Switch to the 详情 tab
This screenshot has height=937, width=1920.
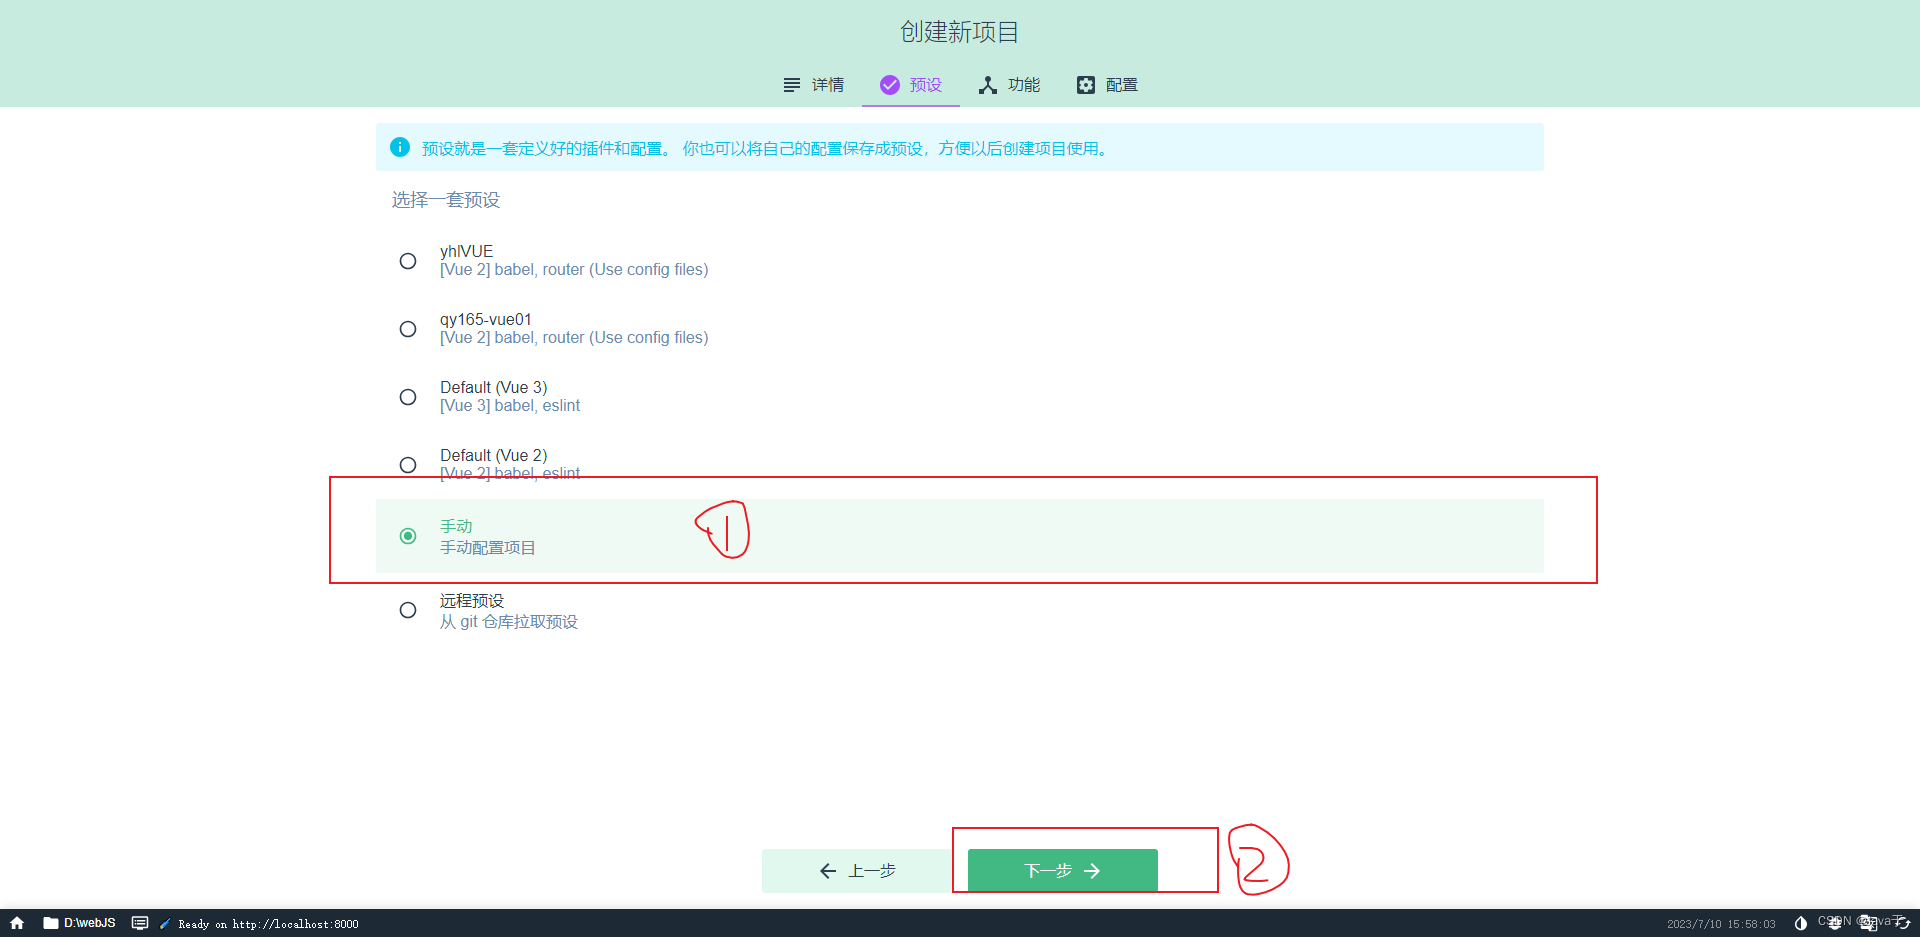(826, 85)
